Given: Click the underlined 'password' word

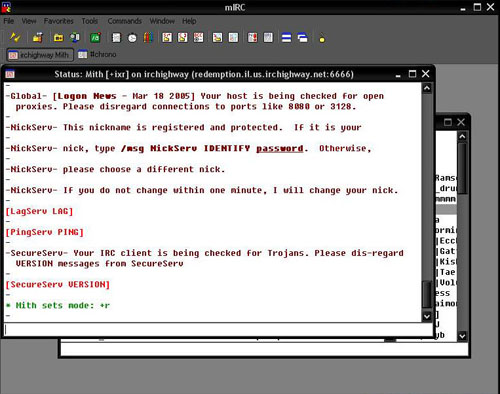Looking at the screenshot, I should click(x=280, y=148).
